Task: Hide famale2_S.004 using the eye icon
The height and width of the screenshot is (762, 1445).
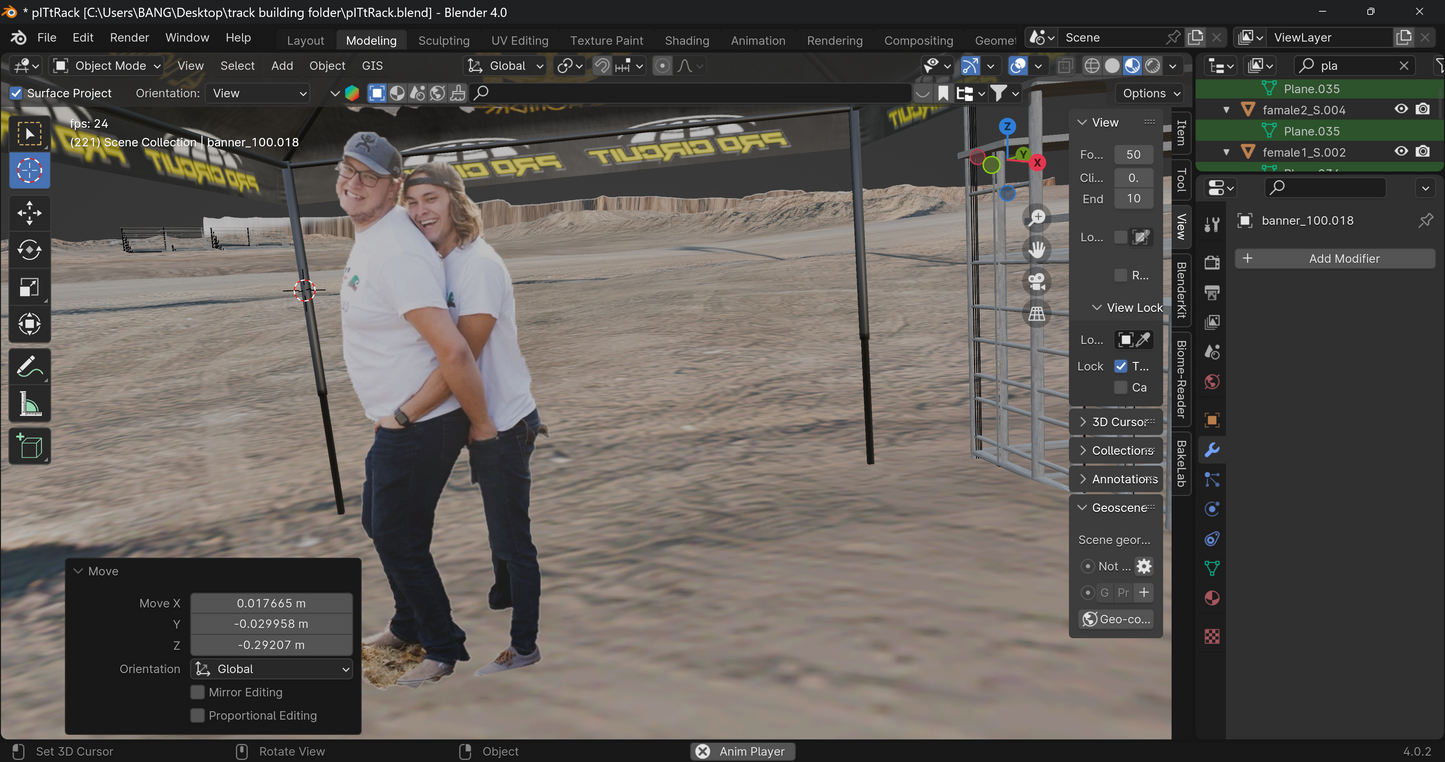Action: coord(1401,110)
